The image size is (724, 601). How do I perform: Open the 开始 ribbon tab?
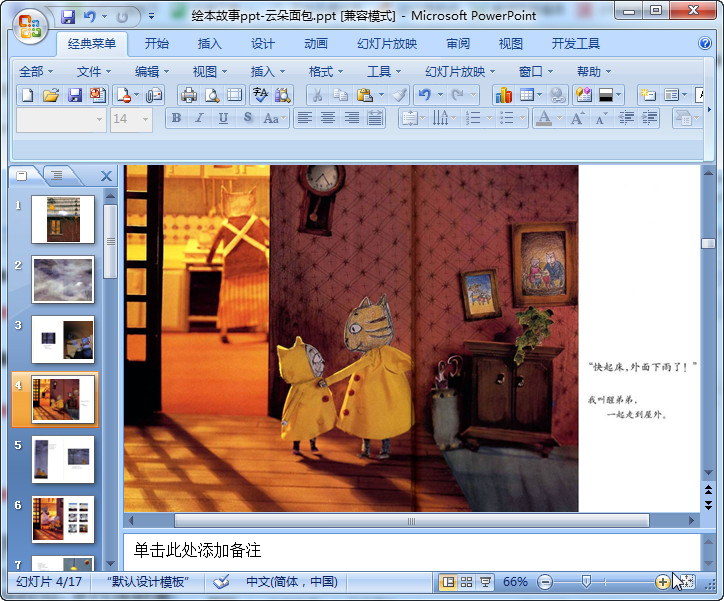coord(157,43)
